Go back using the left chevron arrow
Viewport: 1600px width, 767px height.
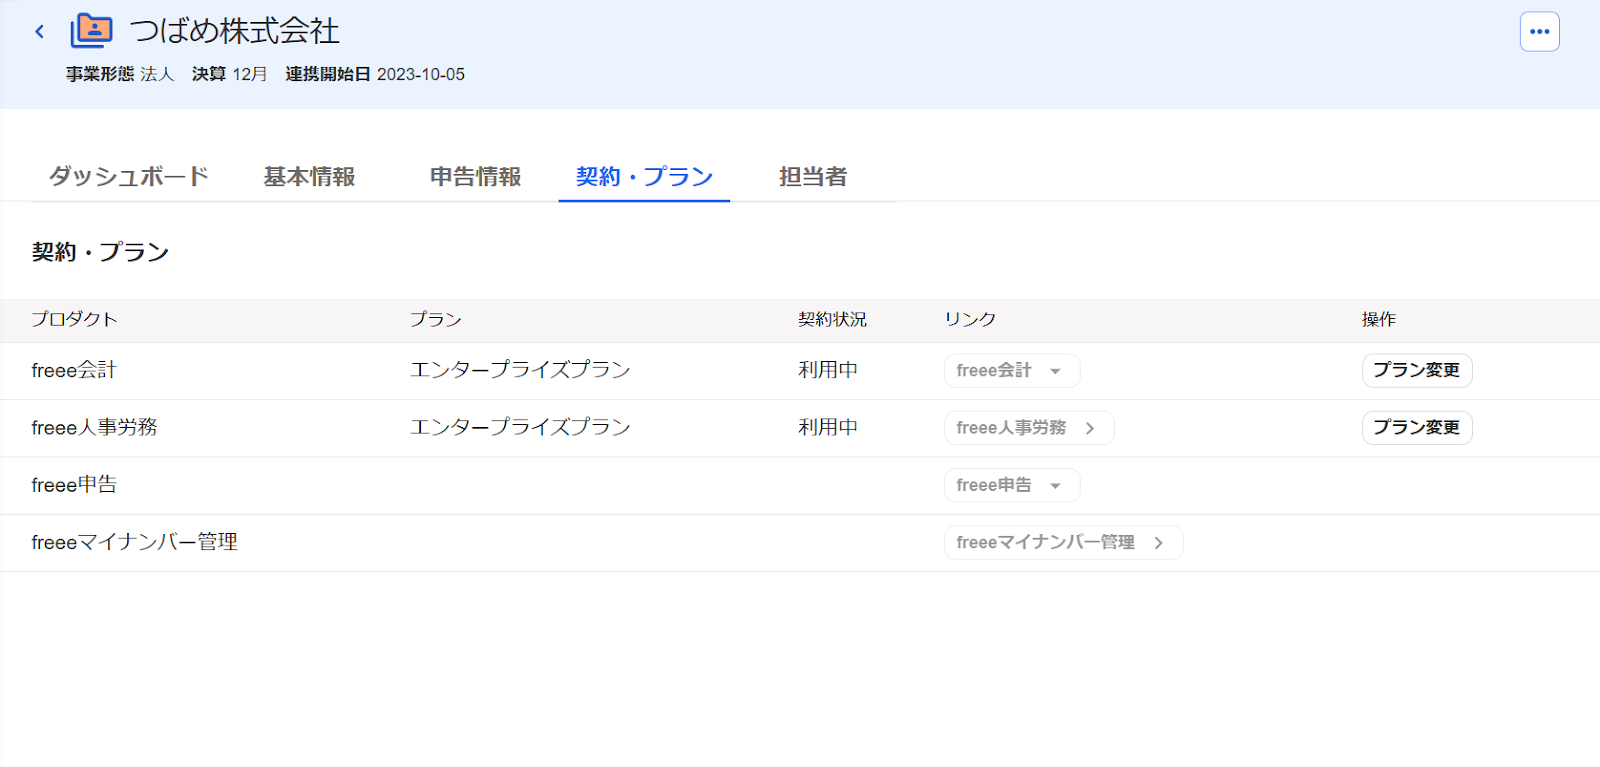(40, 32)
